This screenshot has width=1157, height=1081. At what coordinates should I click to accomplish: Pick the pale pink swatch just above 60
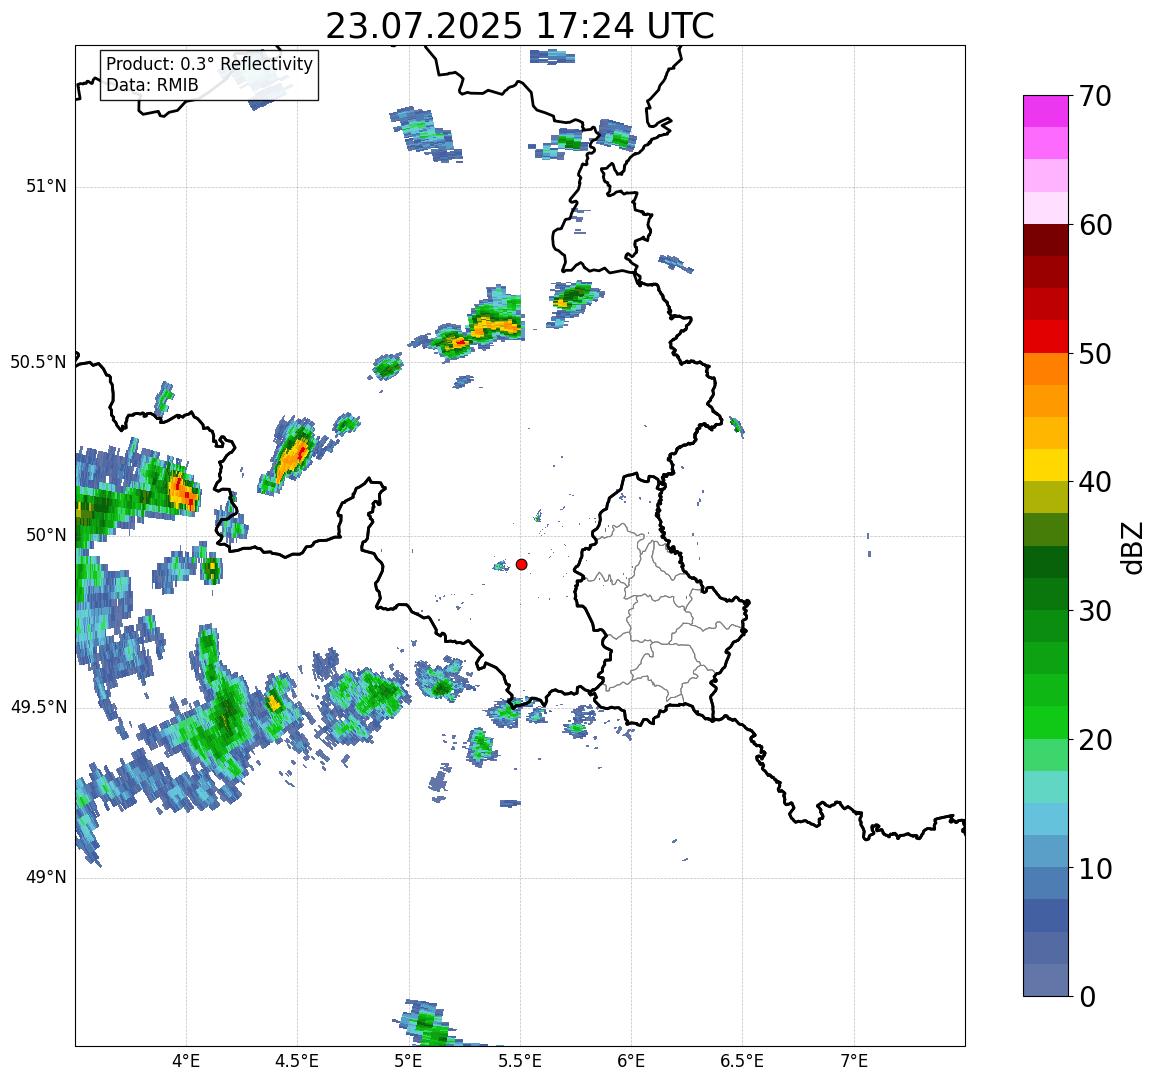1046,208
